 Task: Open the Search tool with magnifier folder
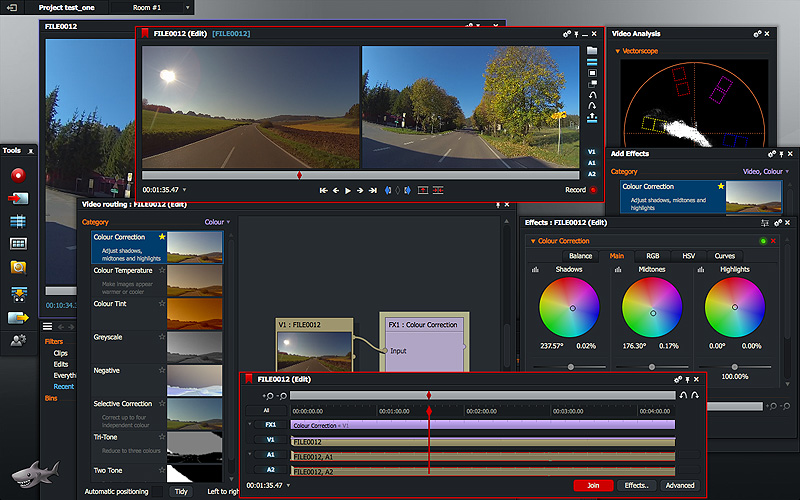[x=18, y=267]
